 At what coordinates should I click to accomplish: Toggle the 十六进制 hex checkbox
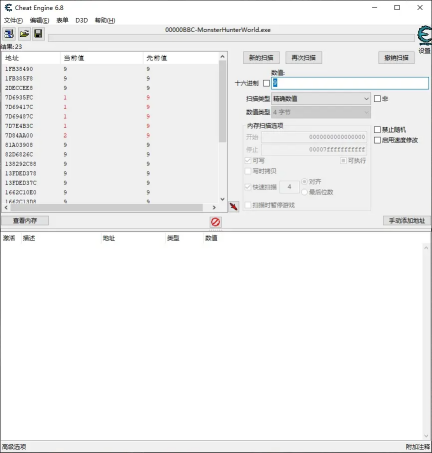tap(266, 83)
